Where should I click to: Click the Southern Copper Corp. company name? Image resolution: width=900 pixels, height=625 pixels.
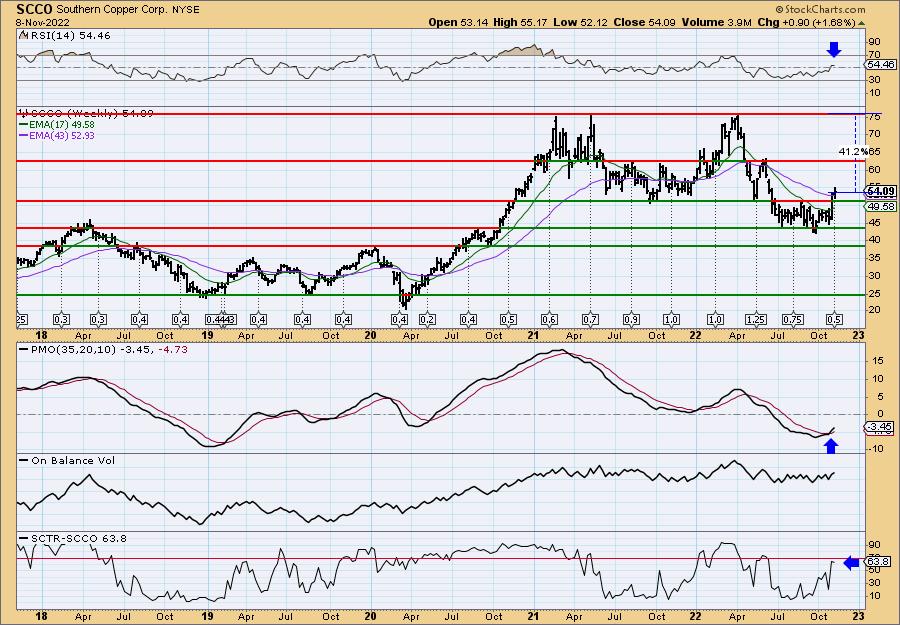click(x=112, y=10)
